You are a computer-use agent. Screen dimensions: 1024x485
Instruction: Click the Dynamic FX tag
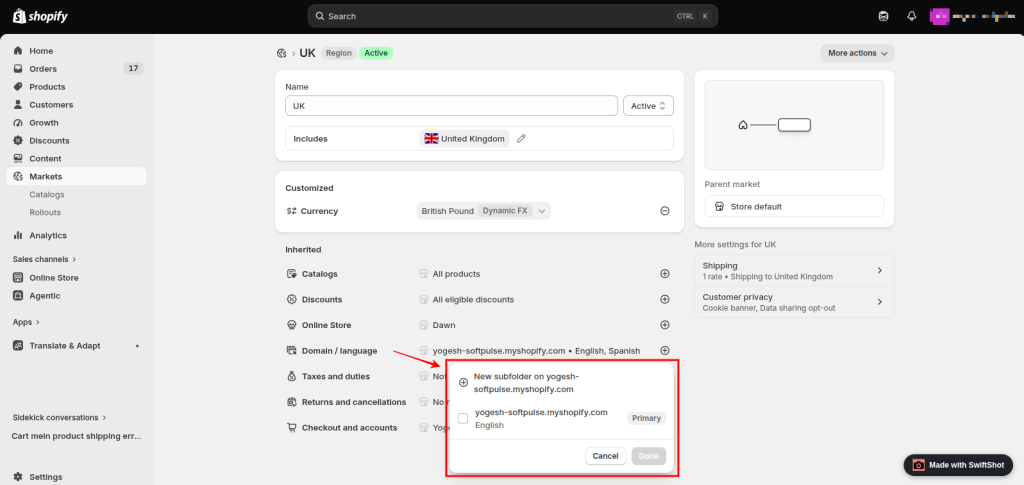pos(505,211)
